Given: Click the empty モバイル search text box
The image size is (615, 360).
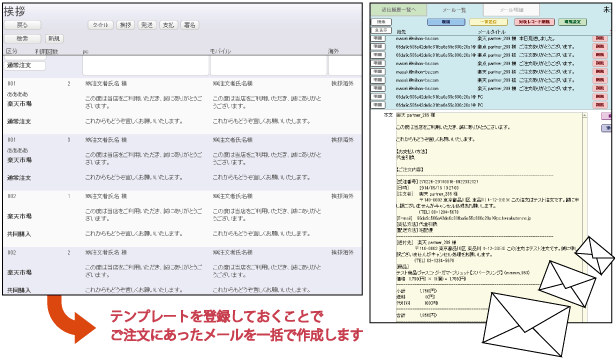Looking at the screenshot, I should pos(269,65).
